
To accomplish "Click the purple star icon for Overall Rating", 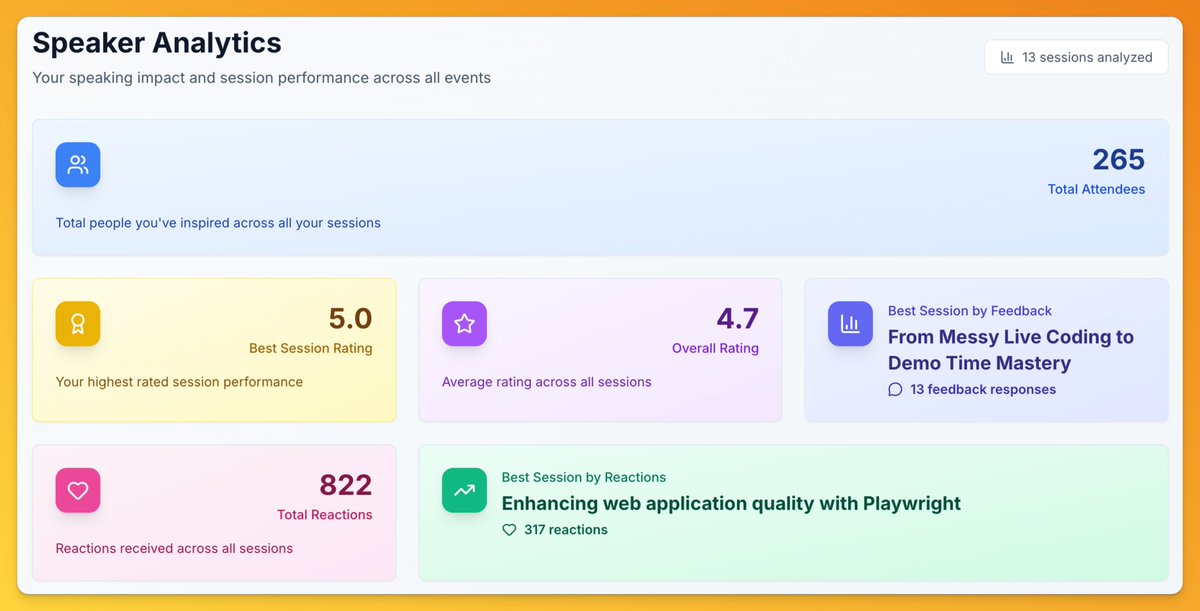I will click(464, 325).
